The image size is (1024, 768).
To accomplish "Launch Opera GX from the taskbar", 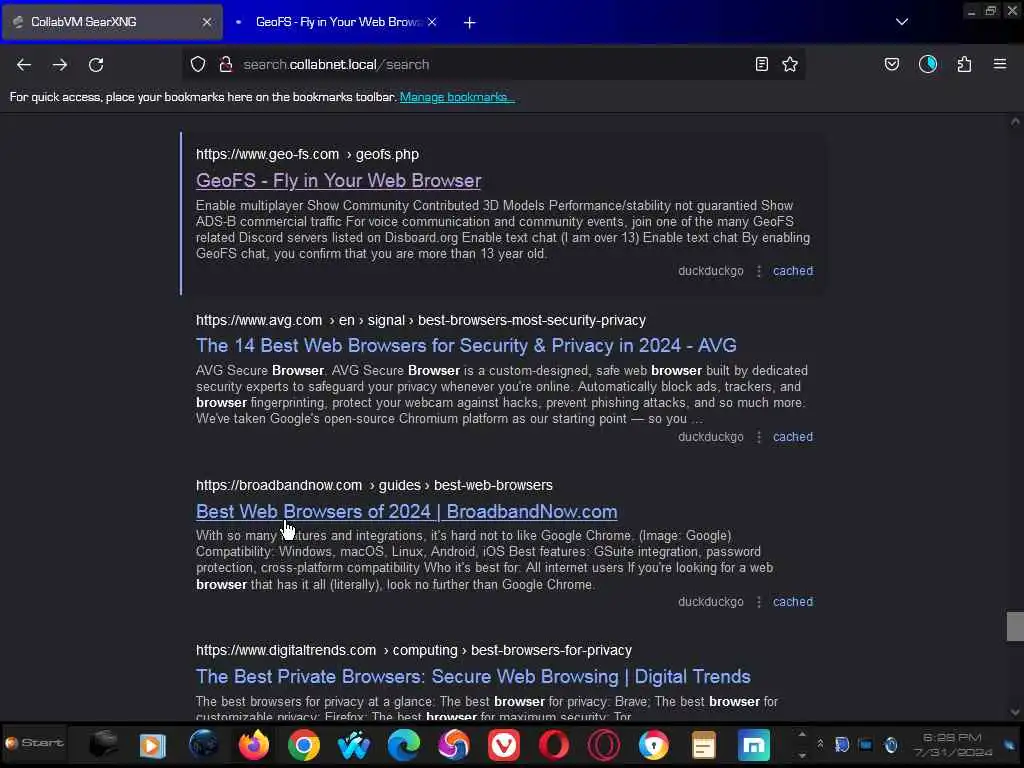I will click(x=603, y=745).
